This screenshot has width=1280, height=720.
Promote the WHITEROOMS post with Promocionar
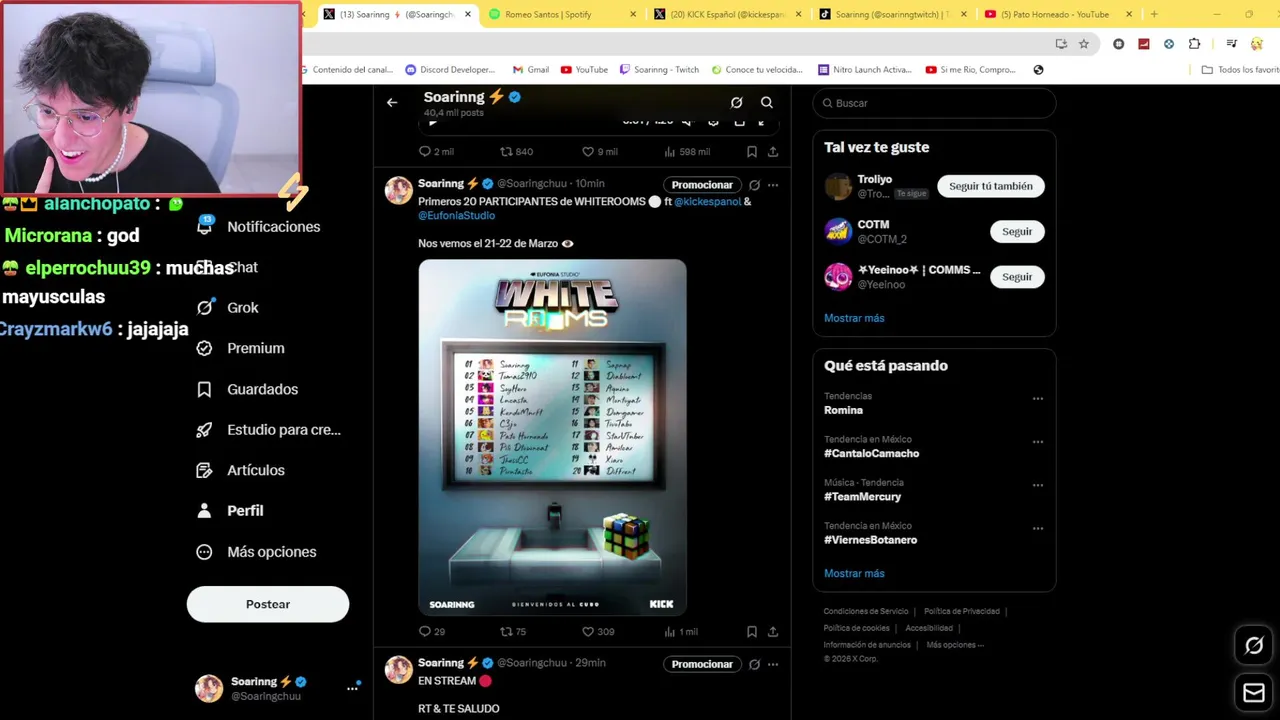click(702, 185)
